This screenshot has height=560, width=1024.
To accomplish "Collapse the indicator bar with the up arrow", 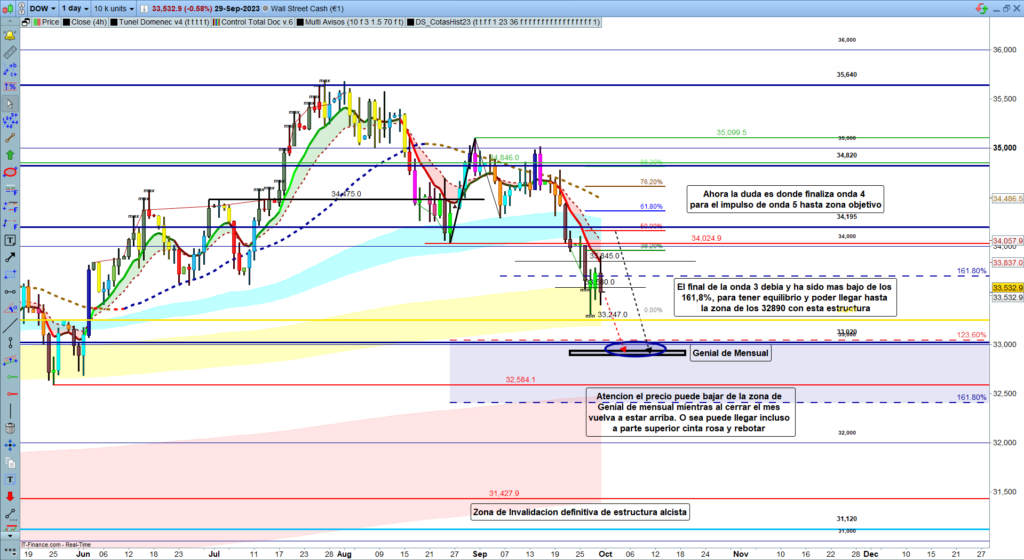I will click(11, 20).
